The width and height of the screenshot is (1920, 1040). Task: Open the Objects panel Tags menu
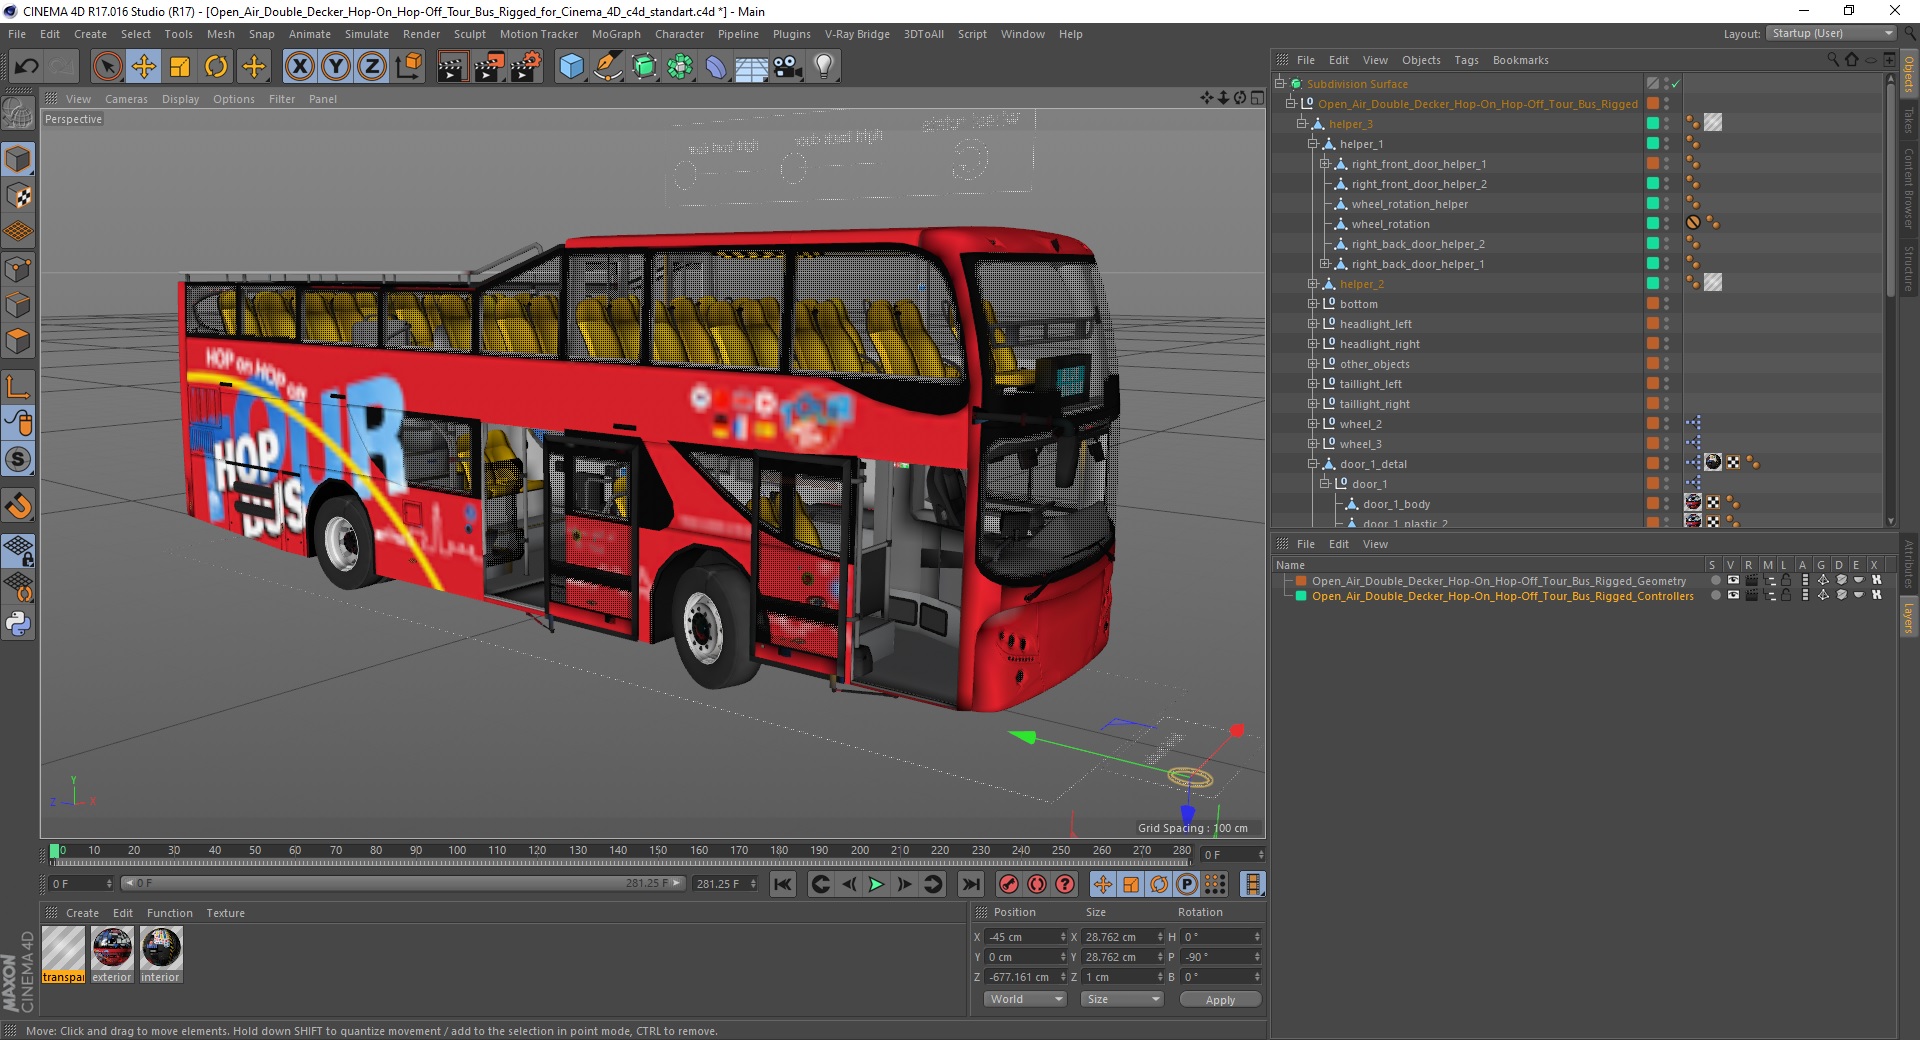click(1466, 60)
